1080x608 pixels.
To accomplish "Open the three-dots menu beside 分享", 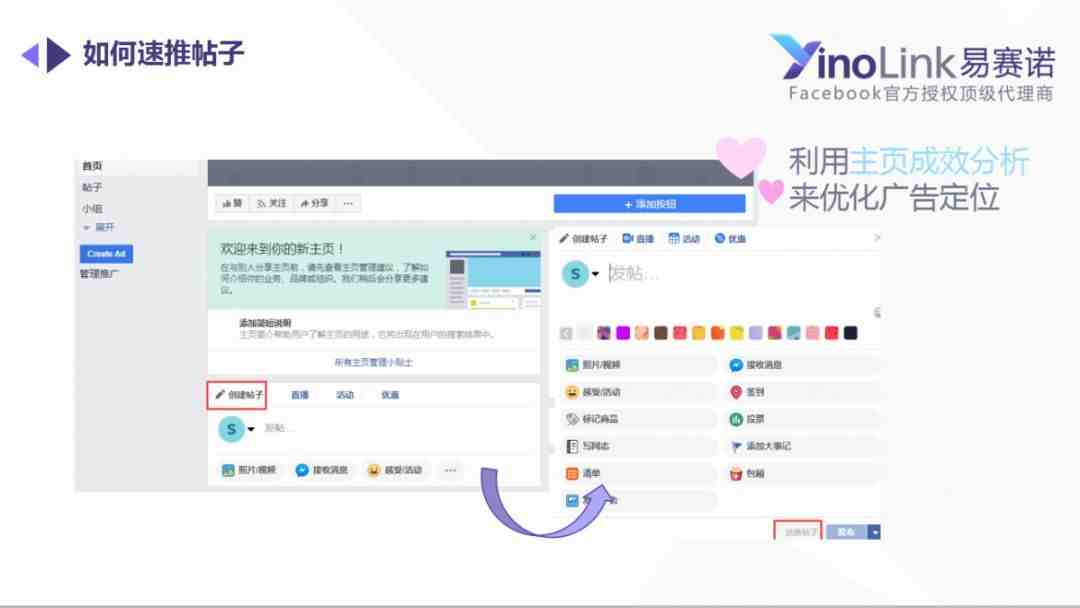I will click(x=349, y=203).
